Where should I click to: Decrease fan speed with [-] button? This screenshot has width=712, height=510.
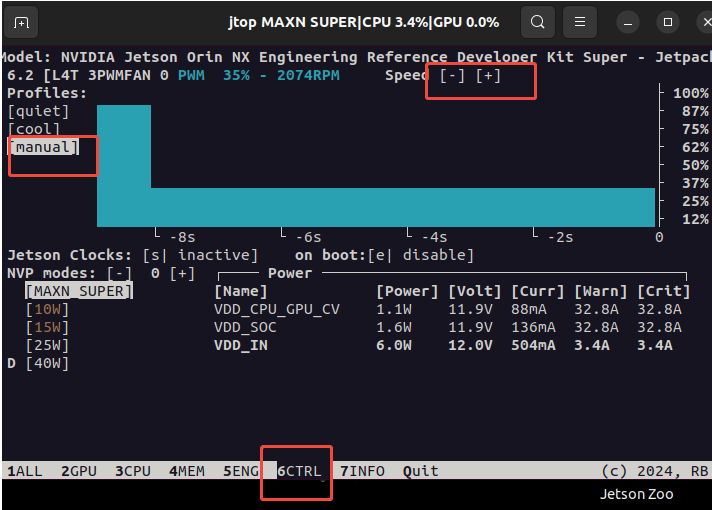pyautogui.click(x=452, y=76)
